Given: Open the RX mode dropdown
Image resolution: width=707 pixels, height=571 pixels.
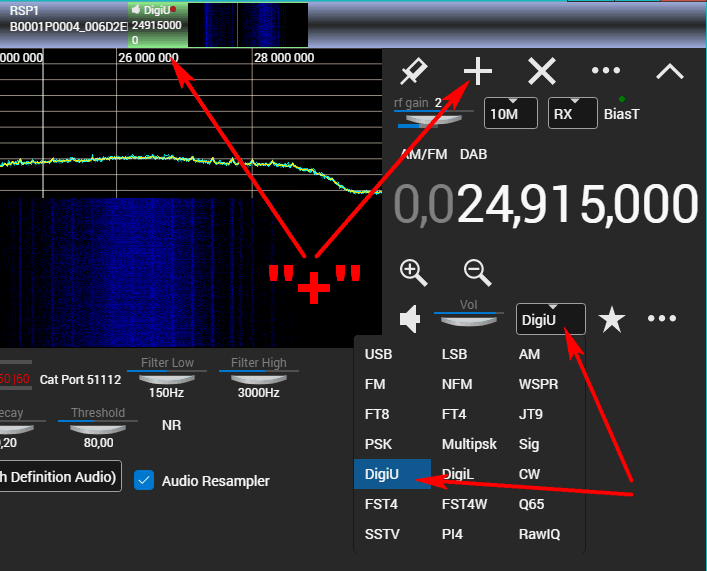Looking at the screenshot, I should pyautogui.click(x=572, y=113).
